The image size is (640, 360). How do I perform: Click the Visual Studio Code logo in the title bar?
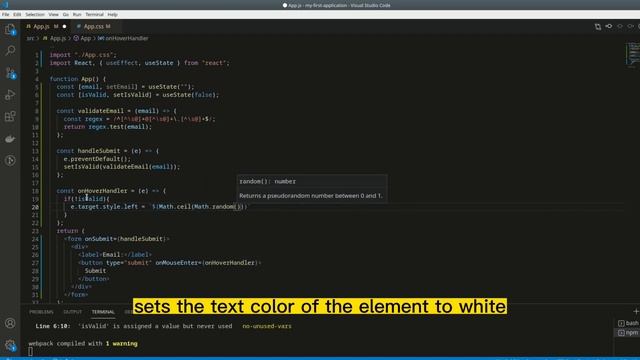[x=5, y=4]
